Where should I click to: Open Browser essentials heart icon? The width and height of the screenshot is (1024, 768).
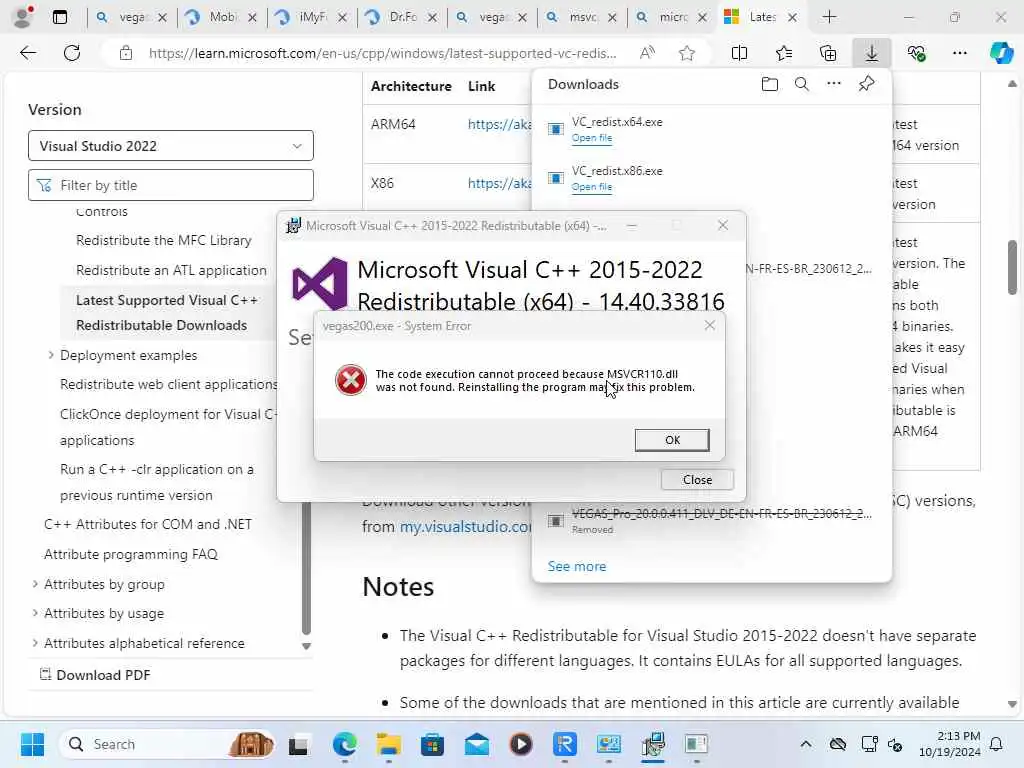[916, 53]
